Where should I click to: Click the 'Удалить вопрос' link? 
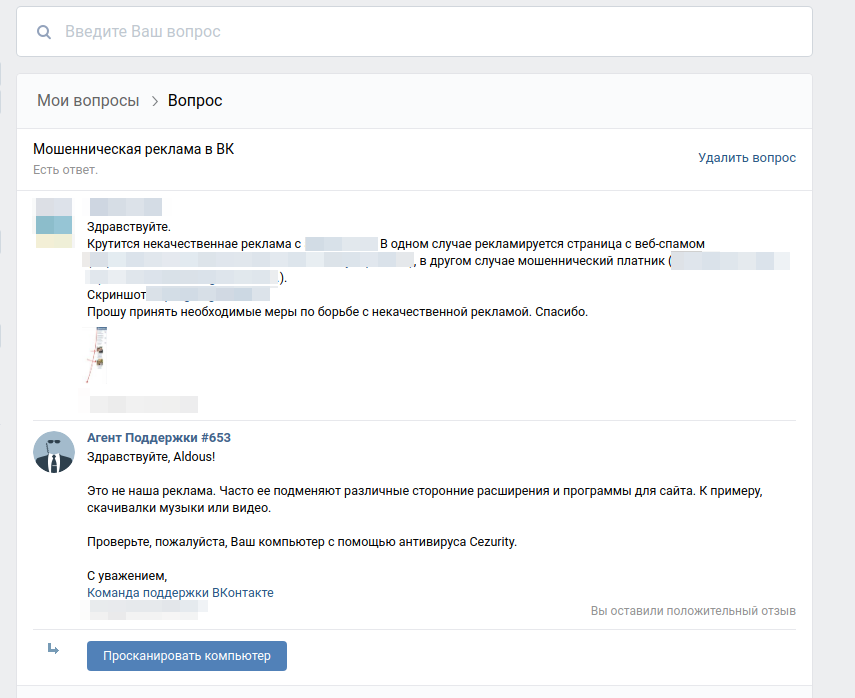coord(747,158)
